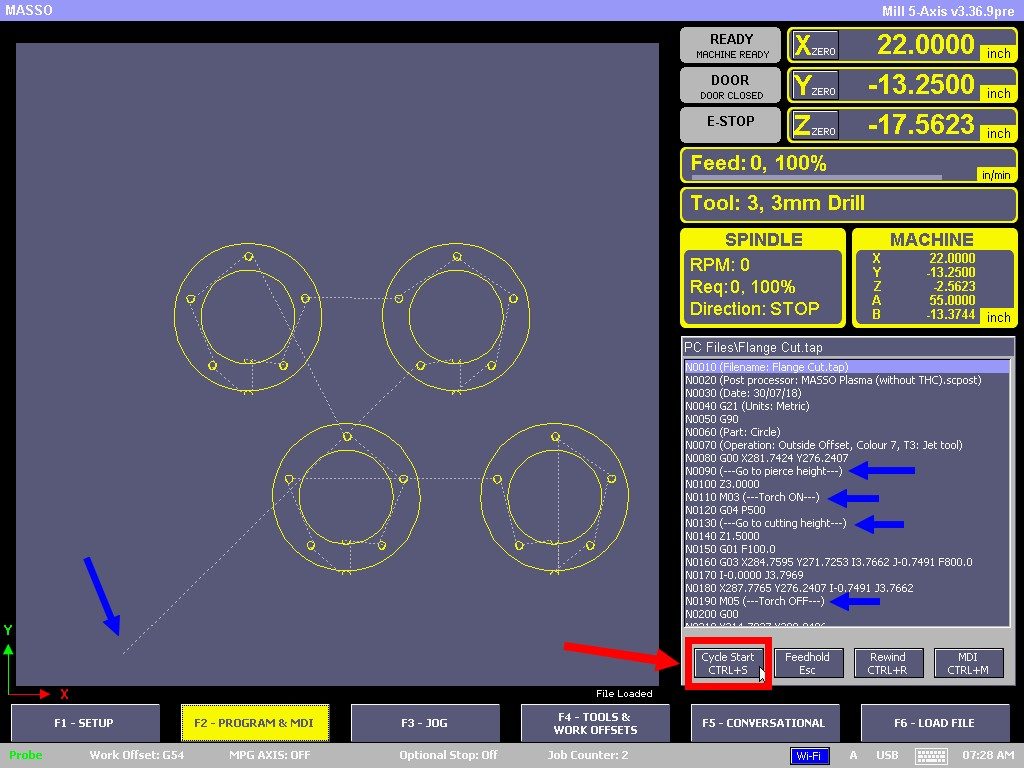This screenshot has height=768, width=1024.
Task: Click the Req:0, 100% spindle readout
Action: 743,287
